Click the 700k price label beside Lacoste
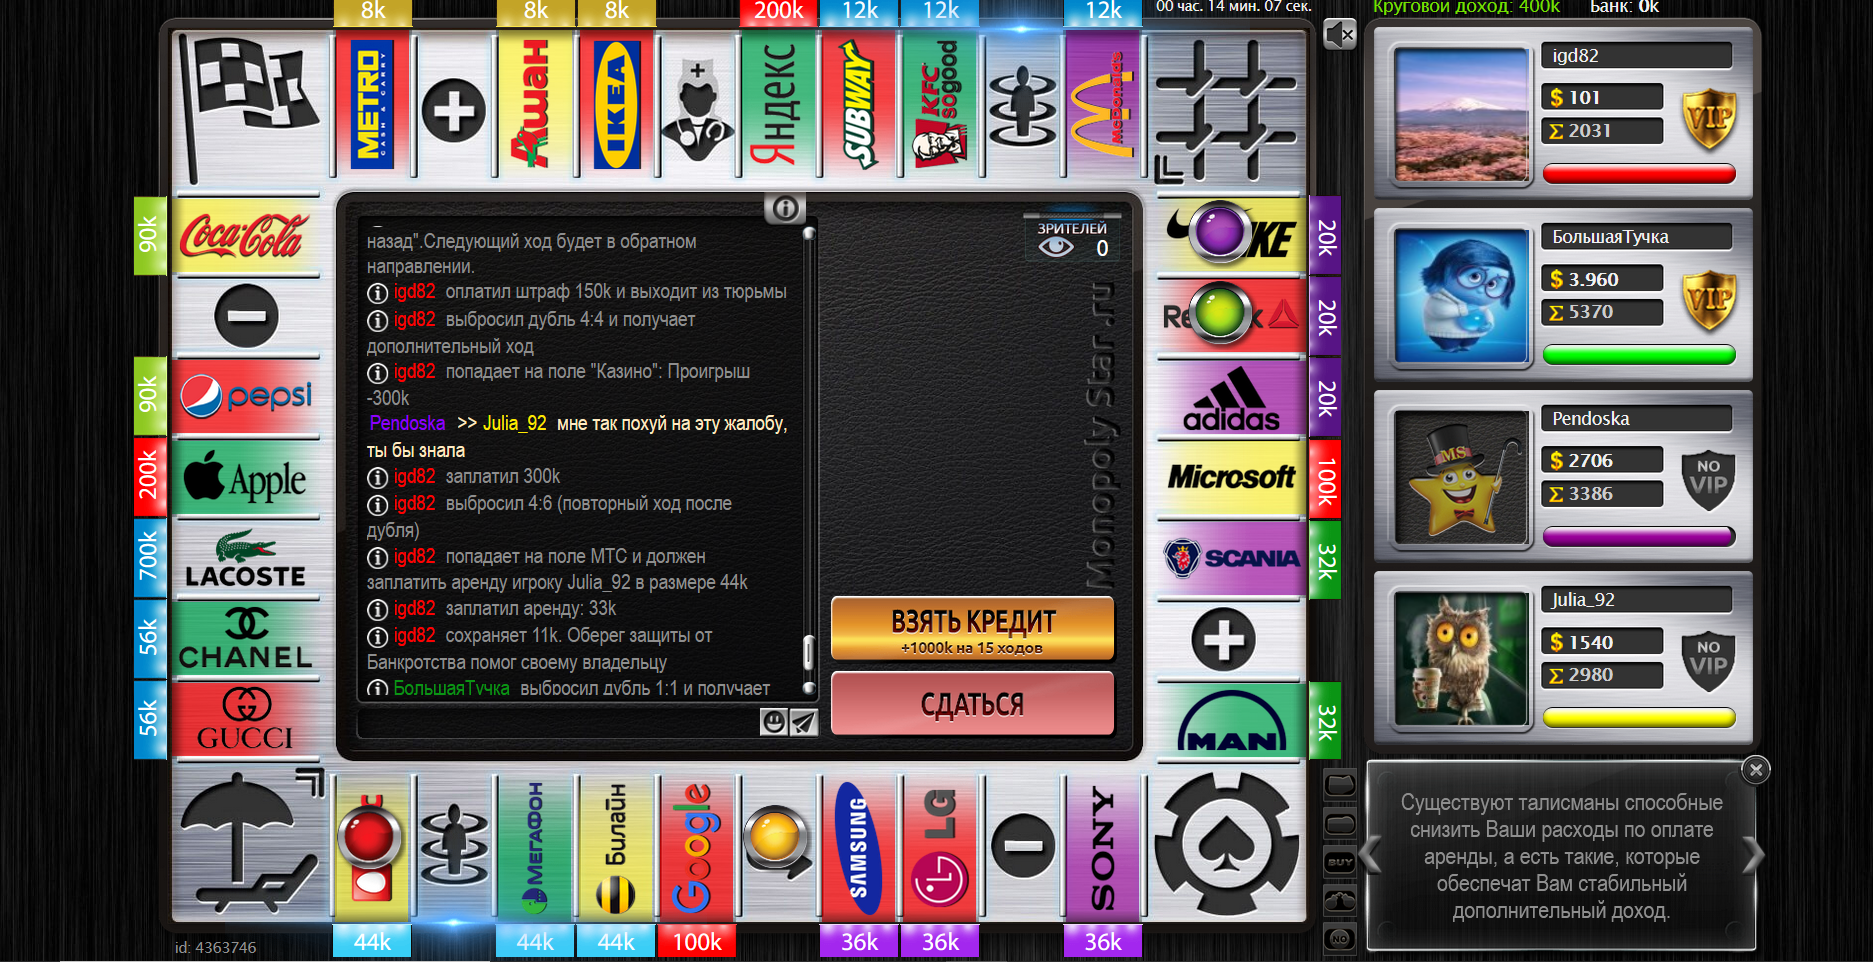The height and width of the screenshot is (962, 1873). [149, 556]
